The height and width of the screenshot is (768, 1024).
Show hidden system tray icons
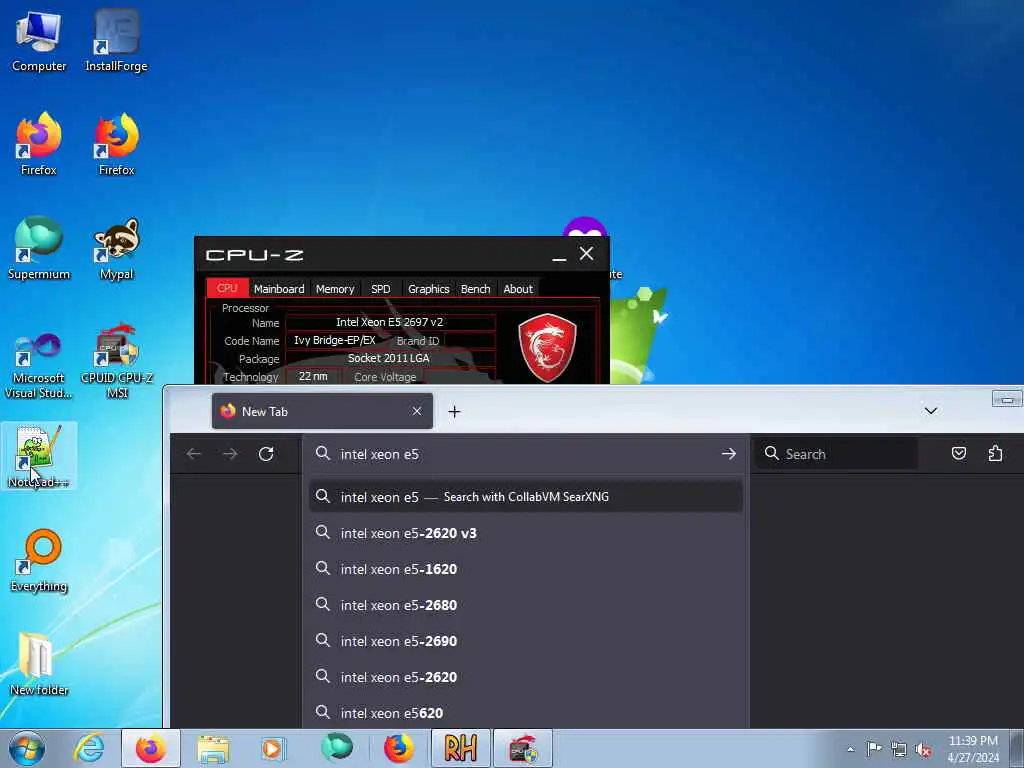point(850,749)
